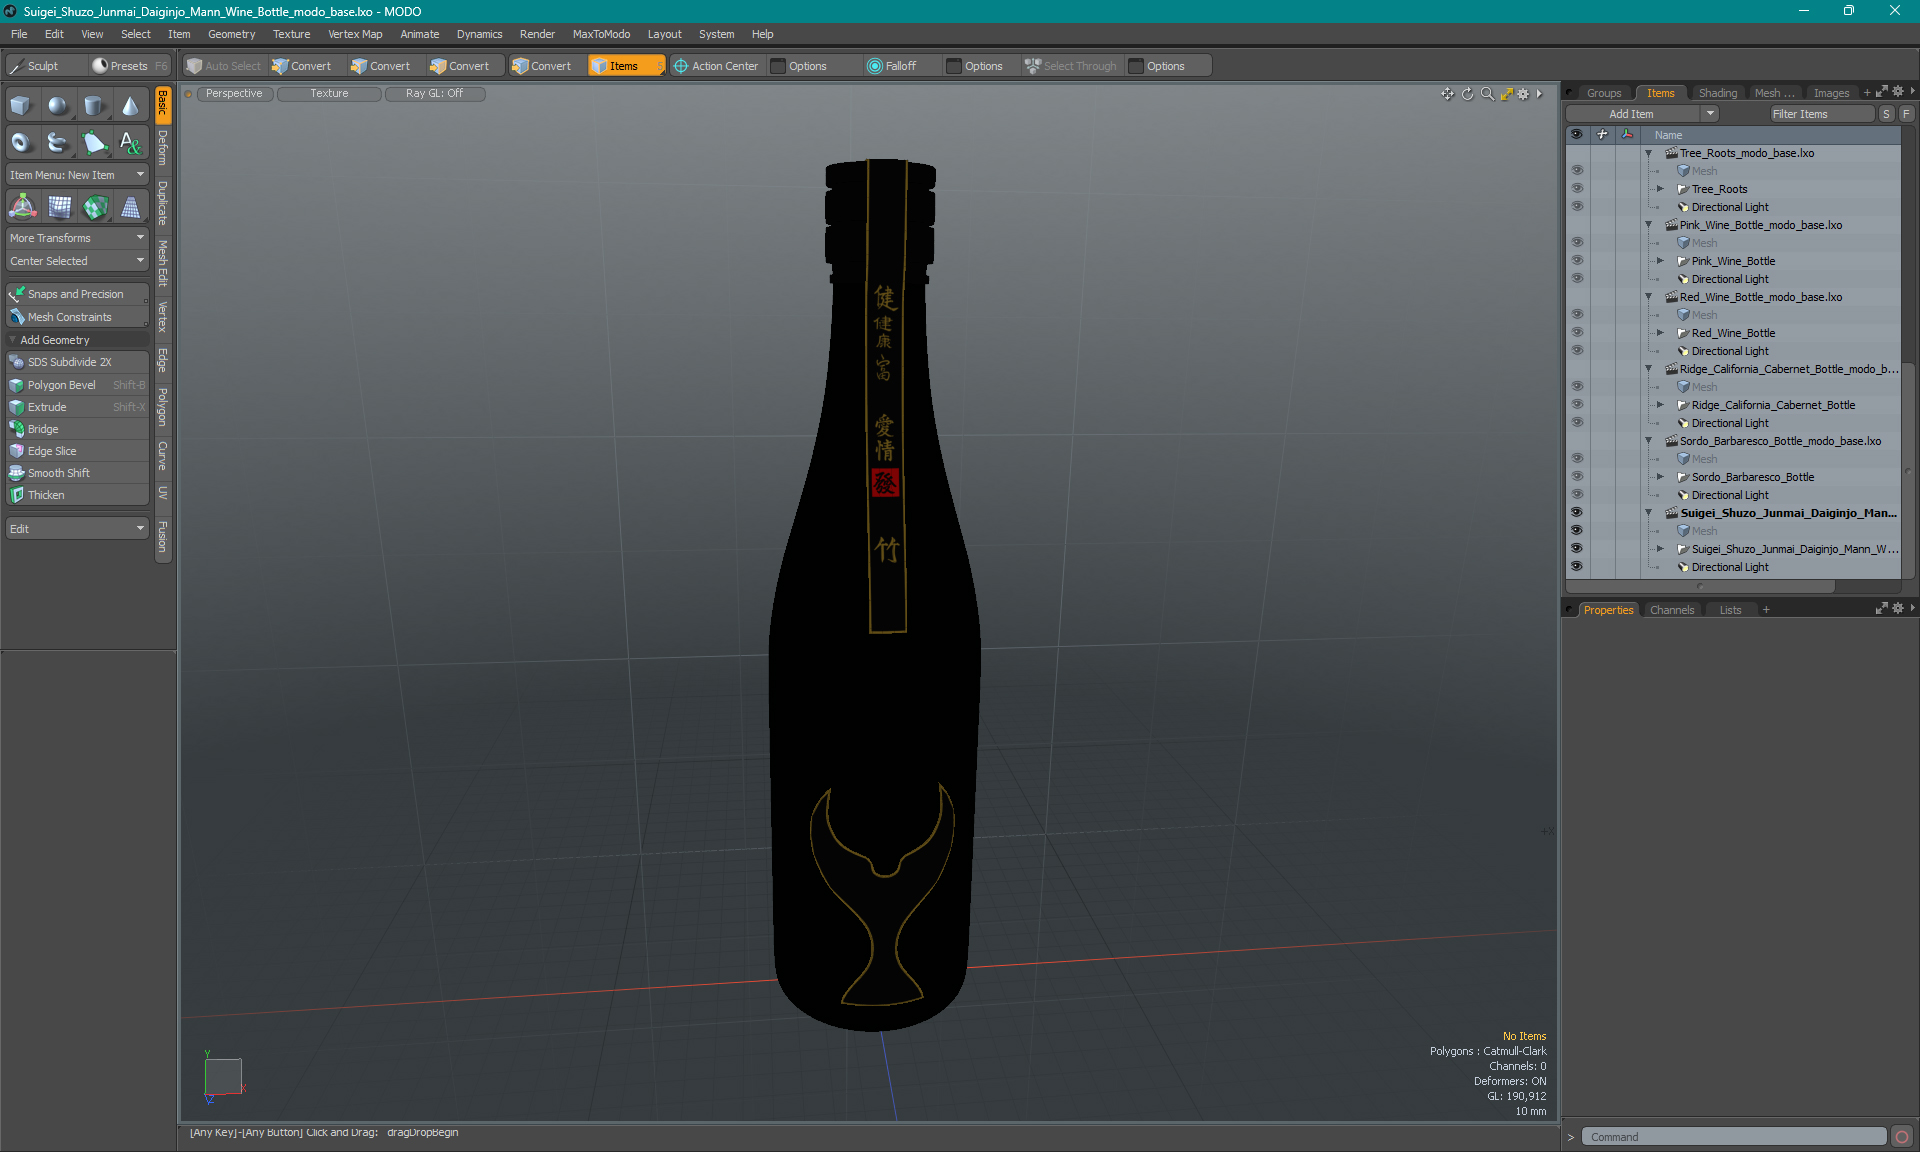Click the viewport rotate icon

(1467, 94)
